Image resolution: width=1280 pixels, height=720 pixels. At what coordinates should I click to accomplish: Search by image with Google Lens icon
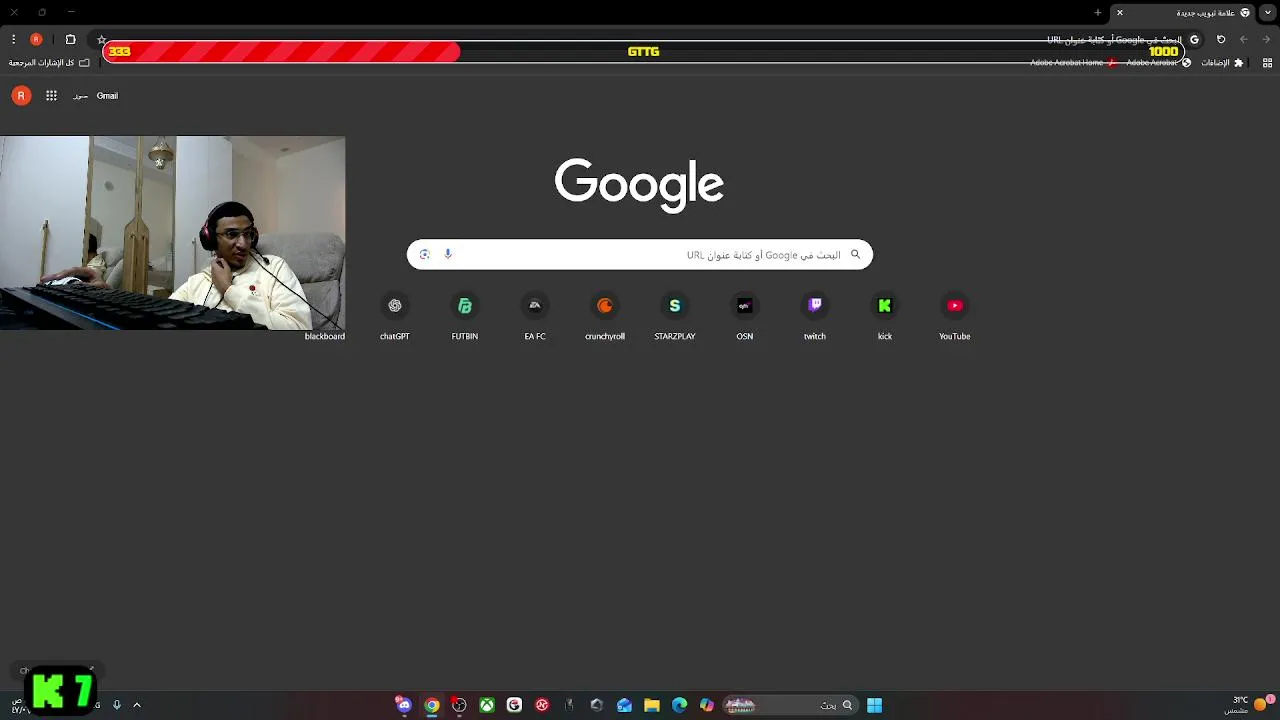click(424, 254)
